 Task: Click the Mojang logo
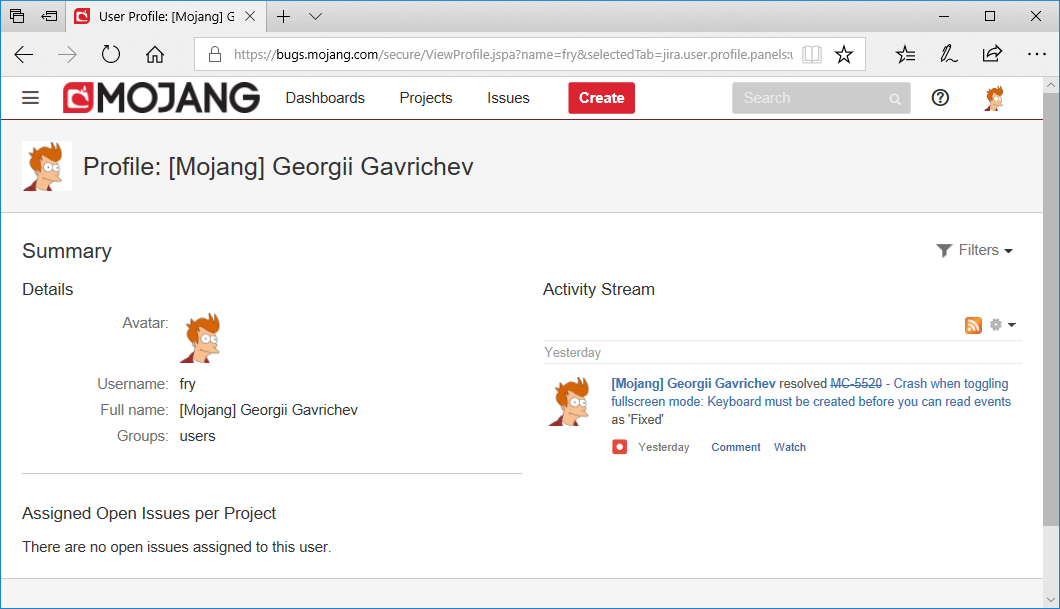point(161,98)
